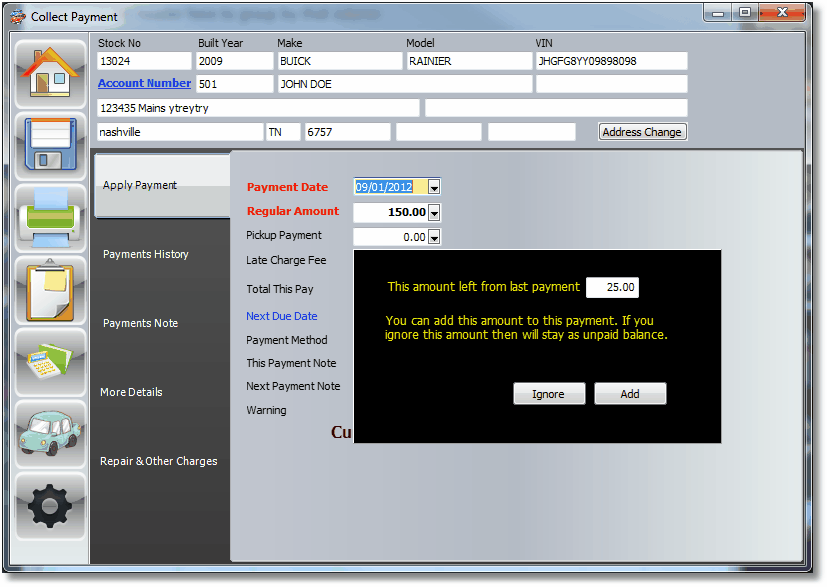This screenshot has width=827, height=587.
Task: Click the printer icon in sidebar
Action: 50,217
